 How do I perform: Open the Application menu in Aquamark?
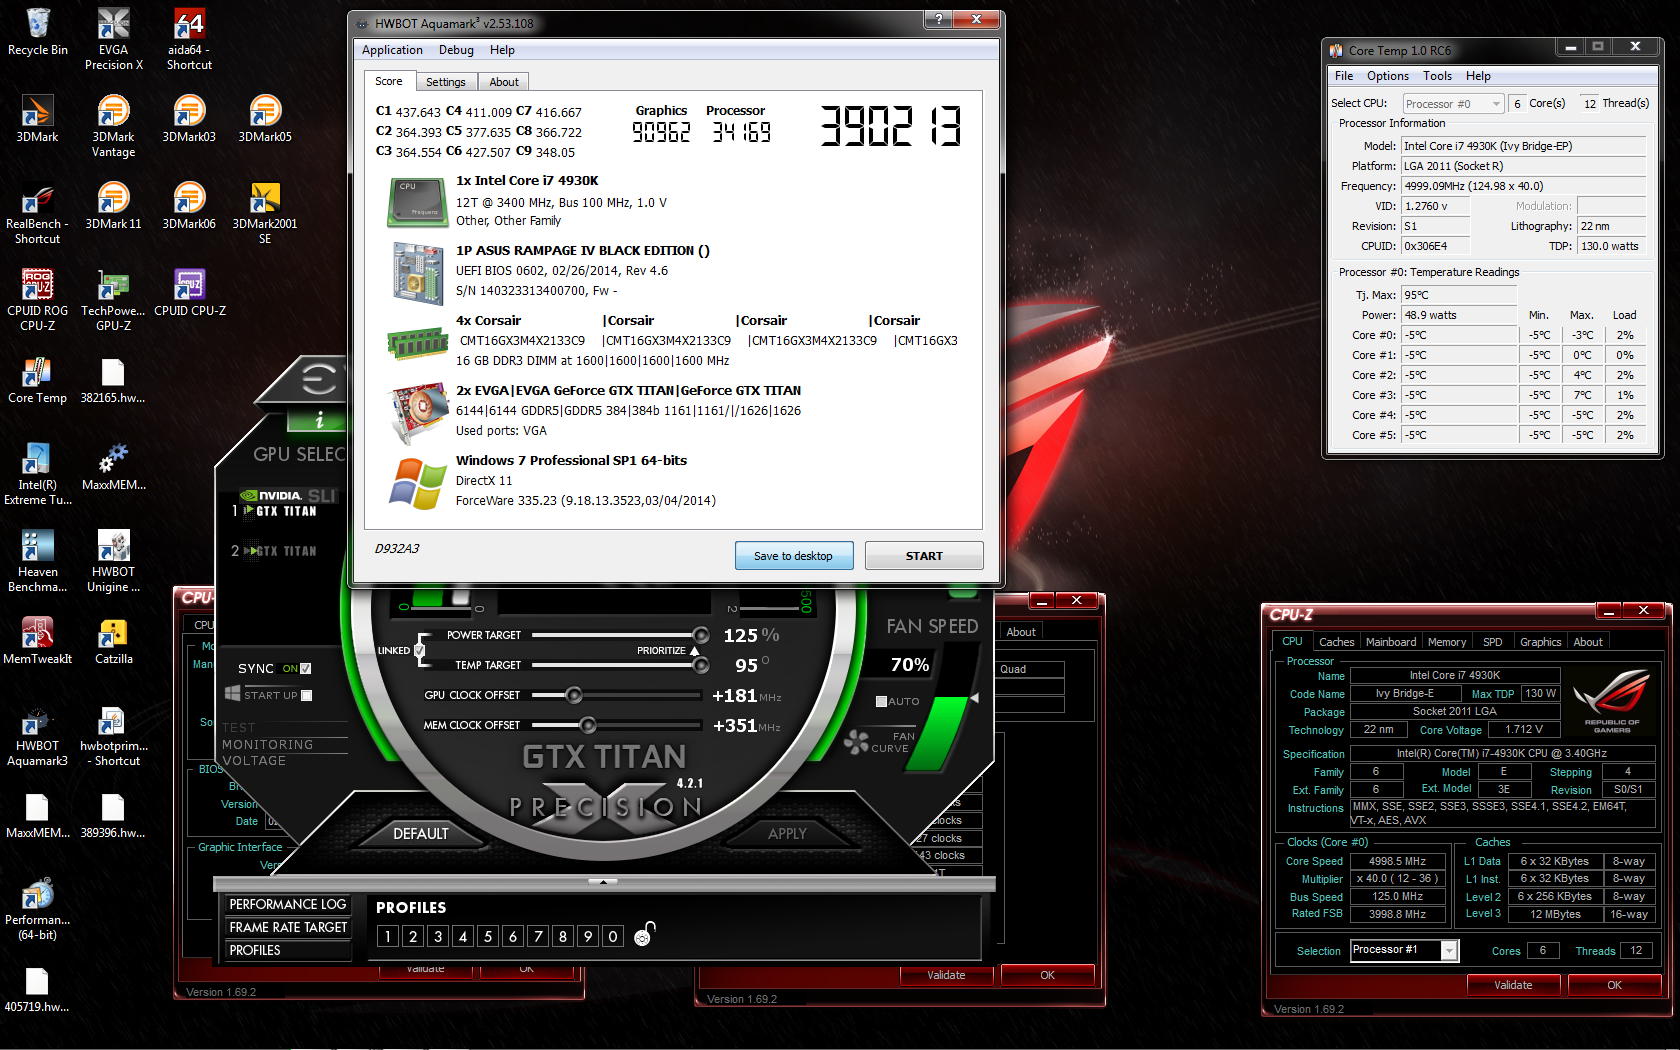[392, 50]
